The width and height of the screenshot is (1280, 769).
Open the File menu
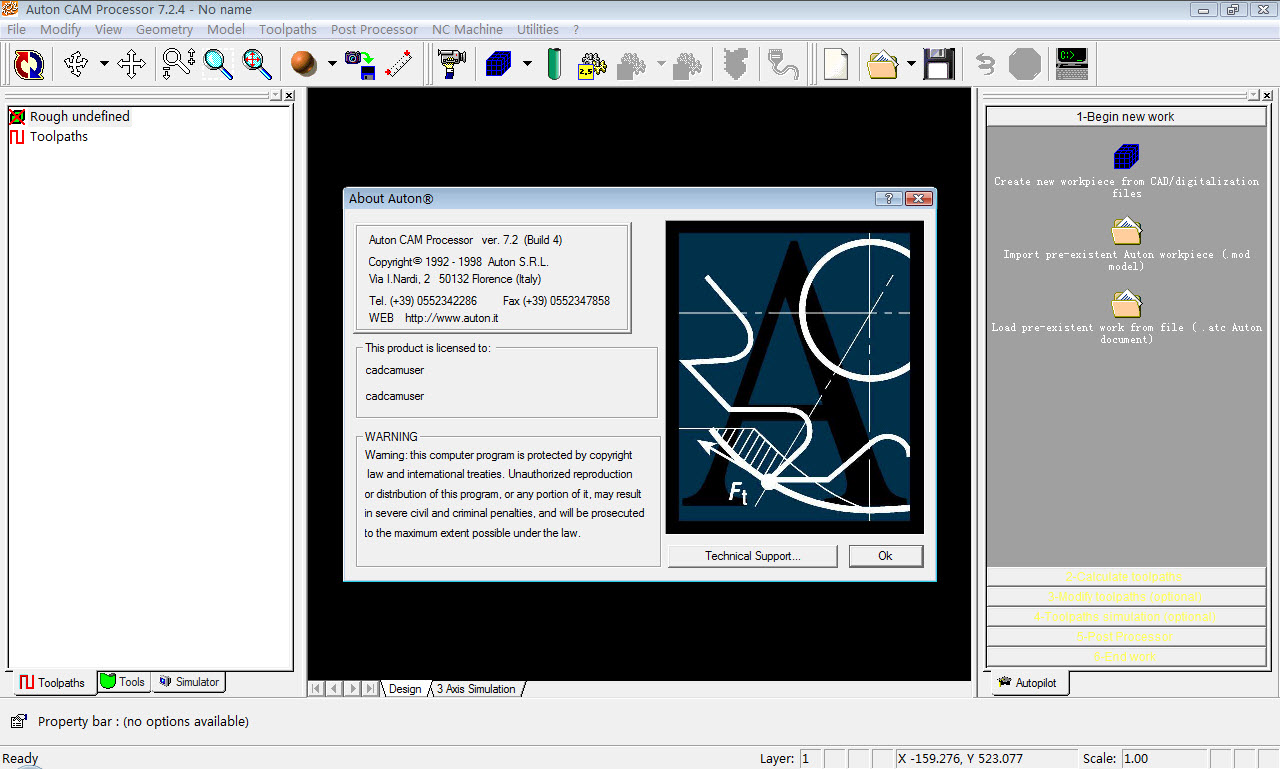(16, 29)
